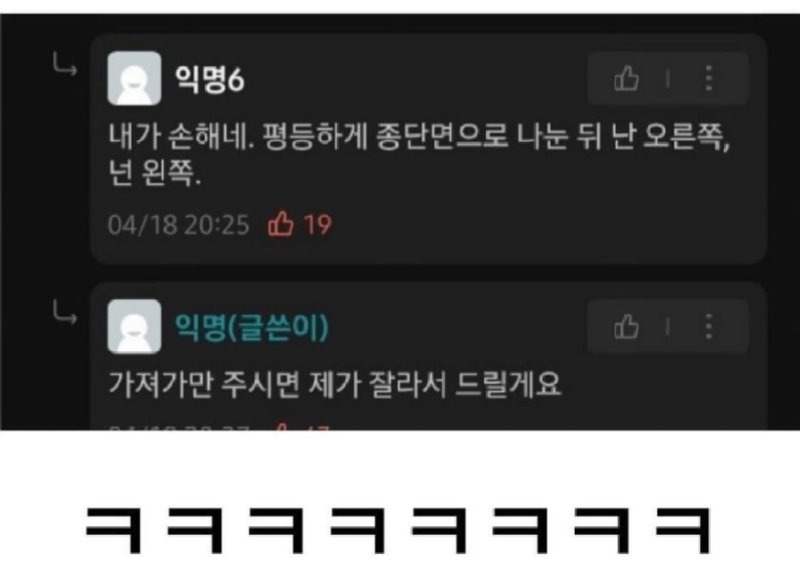Viewport: 800px width, 587px height.
Task: Click the 04/18 20:25 timestamp
Action: (179, 225)
